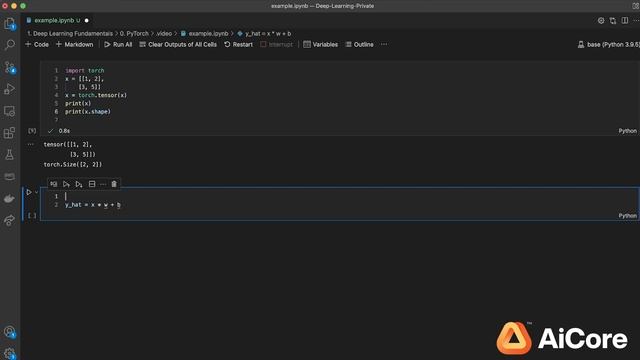
Task: Open the Extensions view
Action: [x=9, y=133]
